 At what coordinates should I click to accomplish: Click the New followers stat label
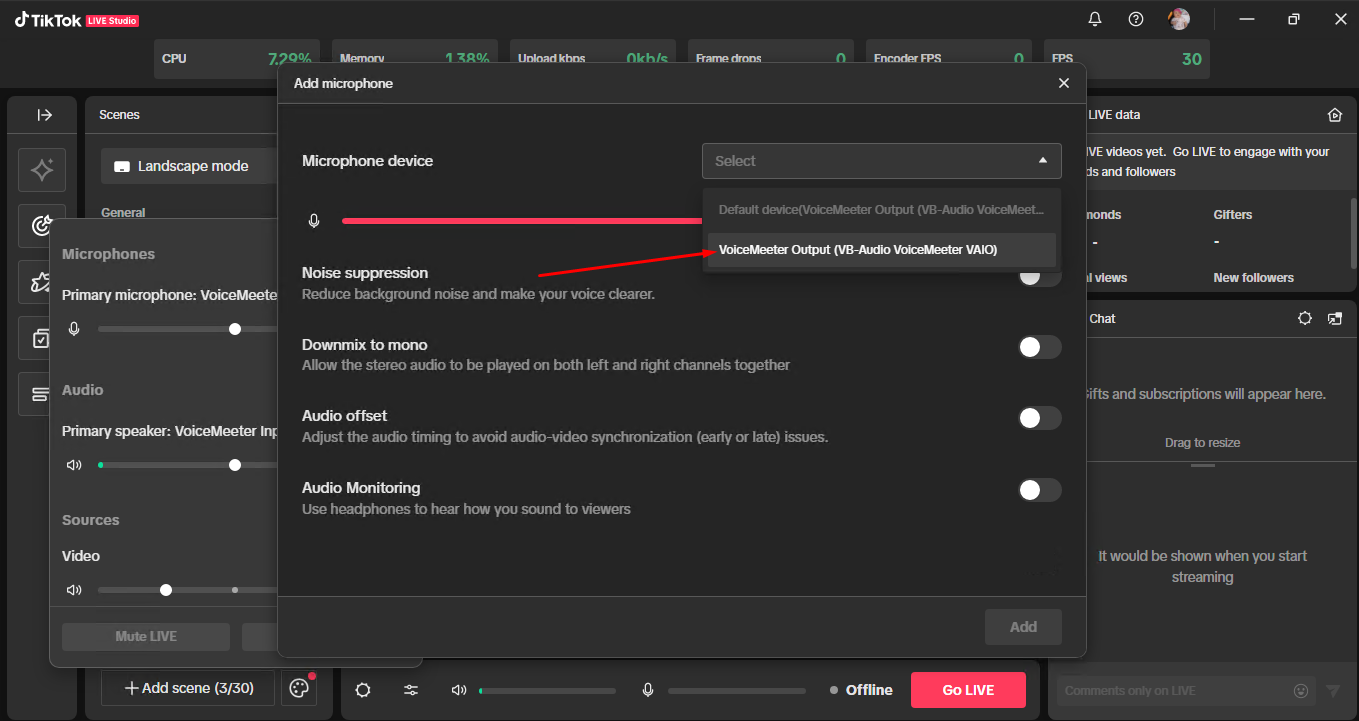tap(1253, 278)
